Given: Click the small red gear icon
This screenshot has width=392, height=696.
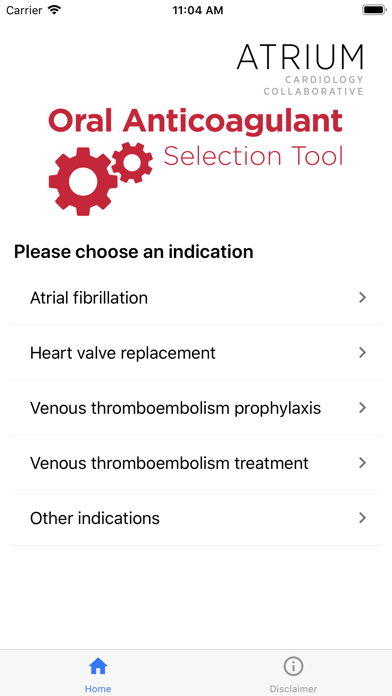Looking at the screenshot, I should point(132,162).
